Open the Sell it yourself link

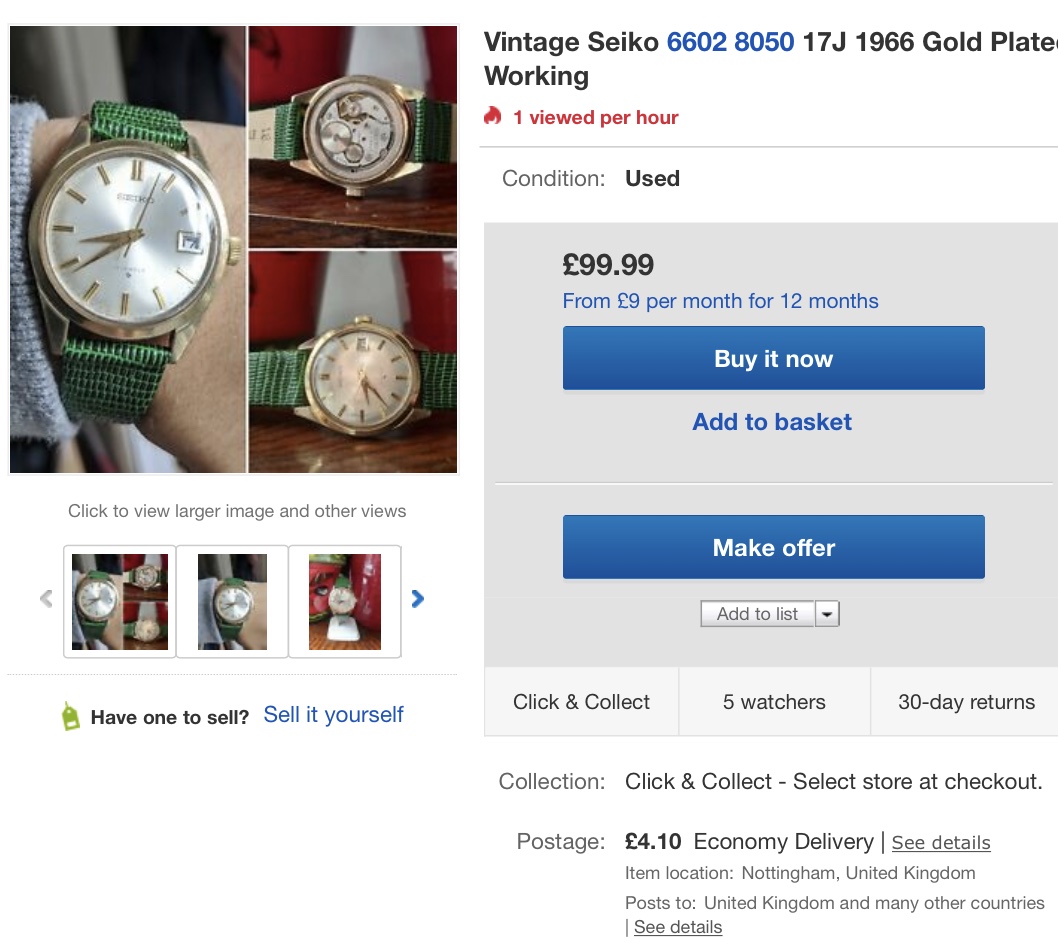[333, 715]
